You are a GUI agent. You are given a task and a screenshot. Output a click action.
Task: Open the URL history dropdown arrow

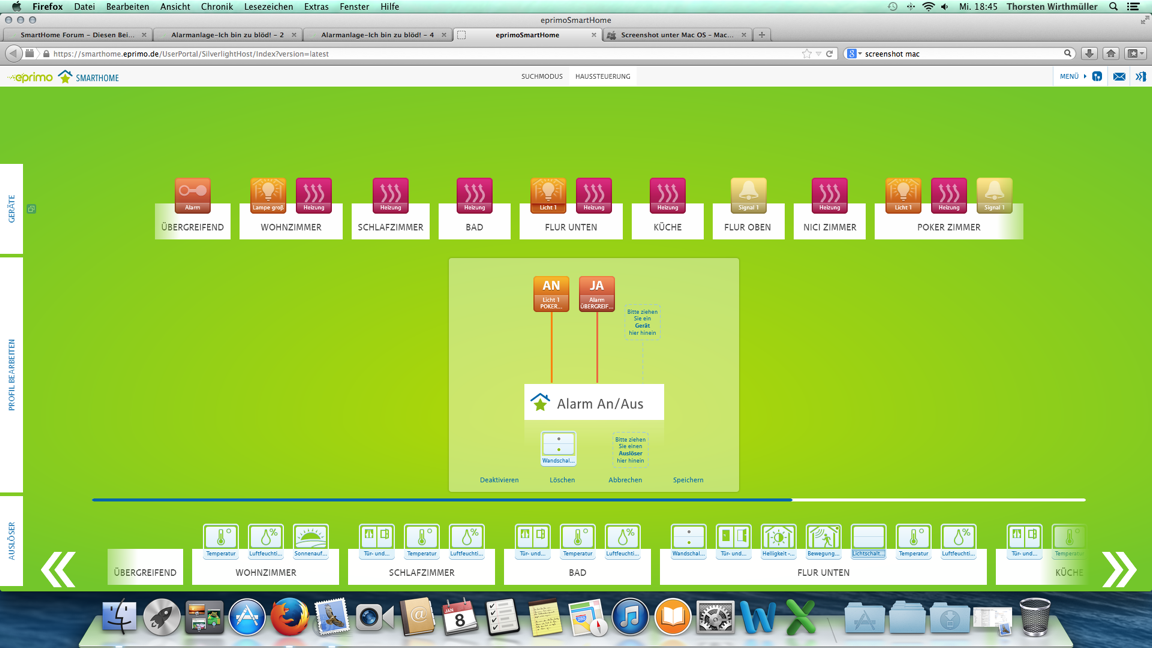[x=818, y=54]
